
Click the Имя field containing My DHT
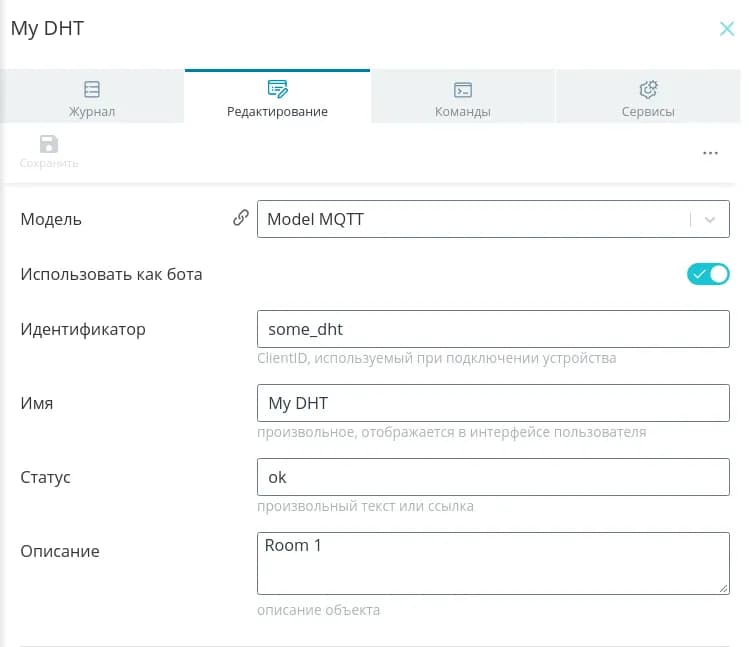(x=493, y=403)
